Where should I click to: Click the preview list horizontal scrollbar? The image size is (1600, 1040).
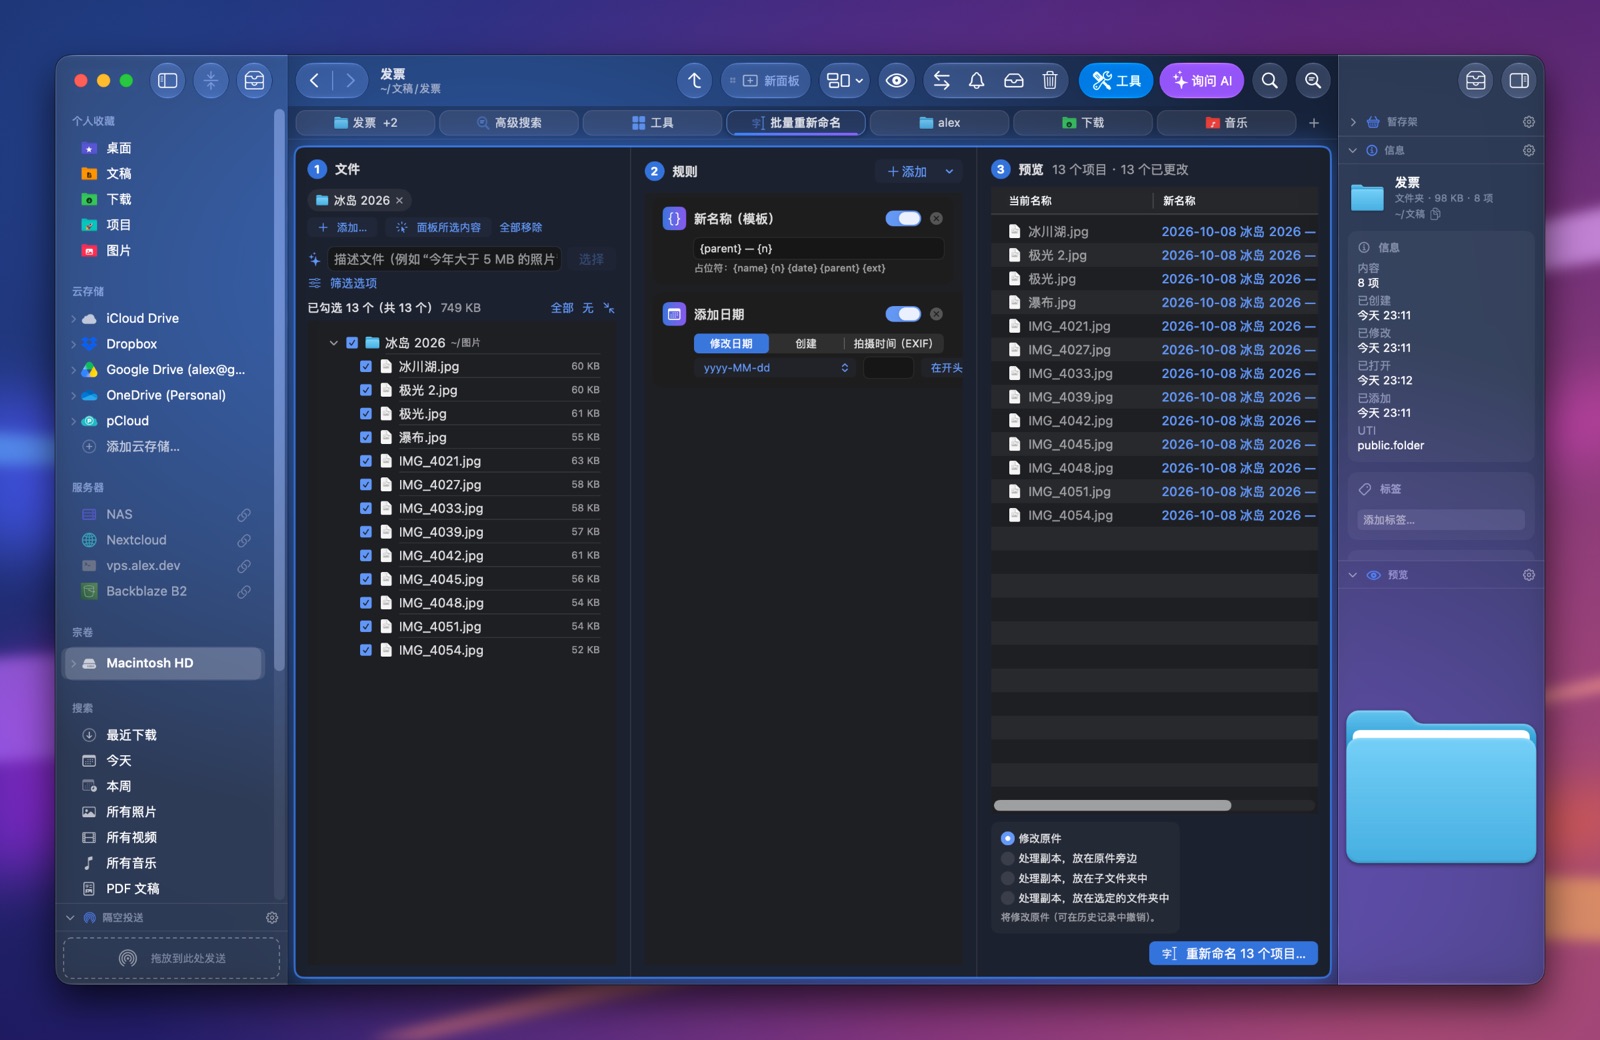coord(1112,806)
